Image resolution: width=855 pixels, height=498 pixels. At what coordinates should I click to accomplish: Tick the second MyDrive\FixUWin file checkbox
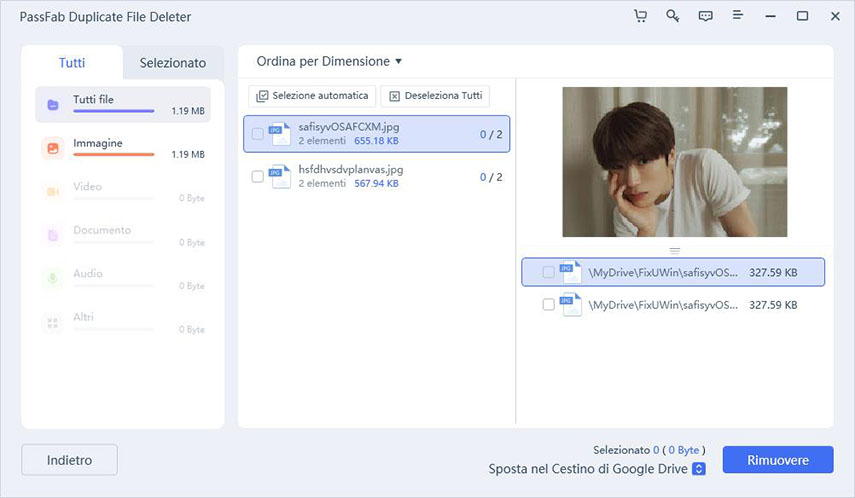(548, 305)
